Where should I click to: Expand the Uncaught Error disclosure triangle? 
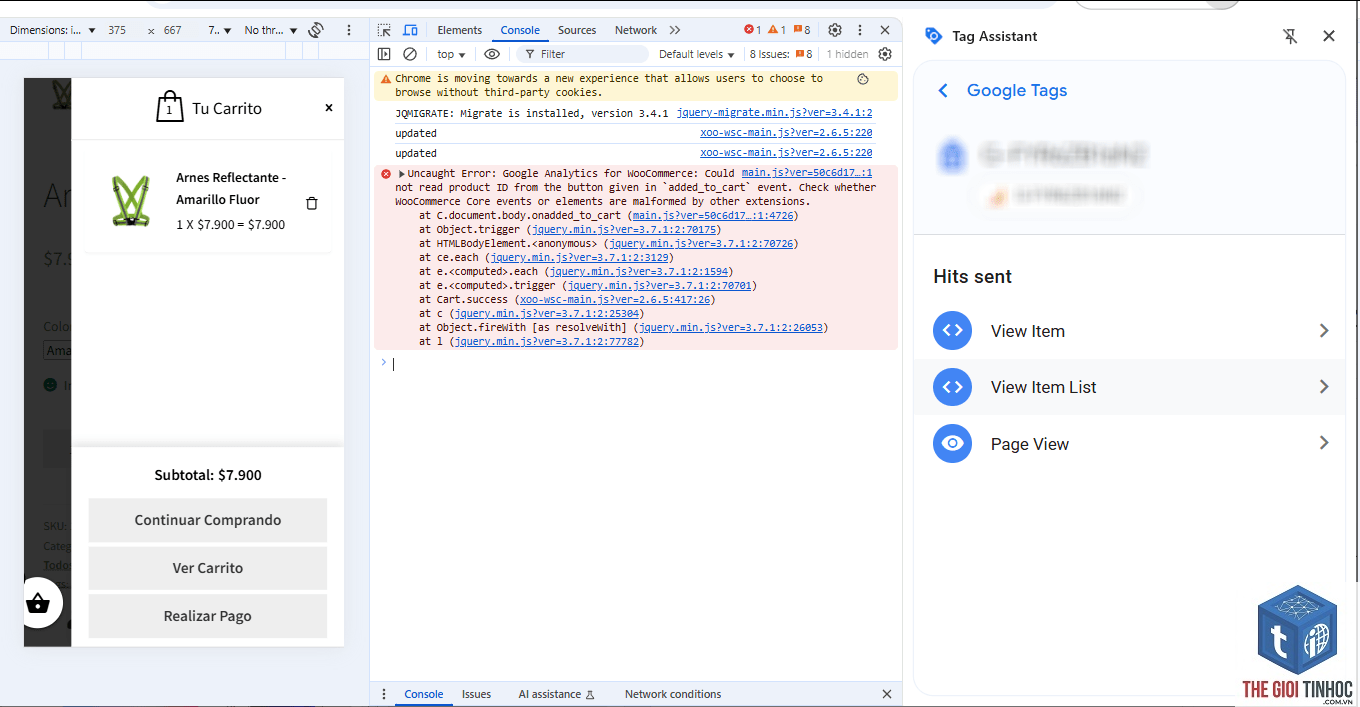pos(402,174)
